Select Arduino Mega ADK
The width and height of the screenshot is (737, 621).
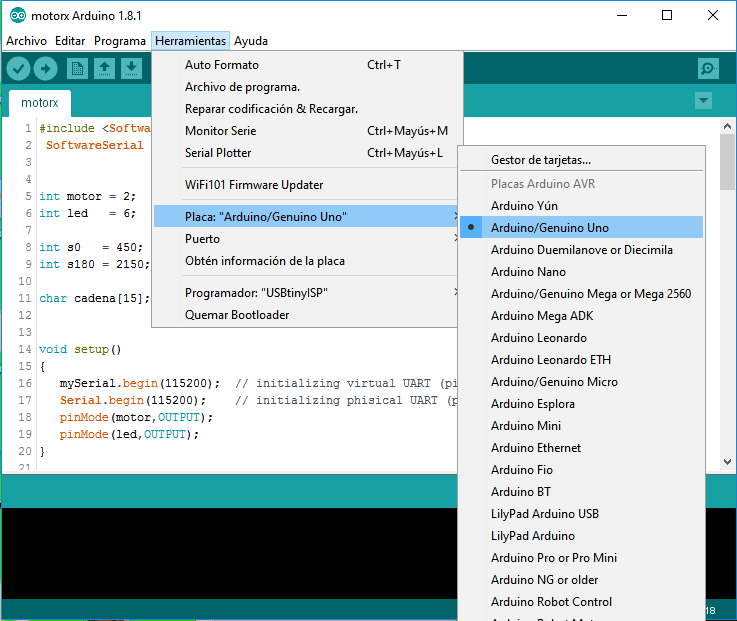tap(581, 315)
